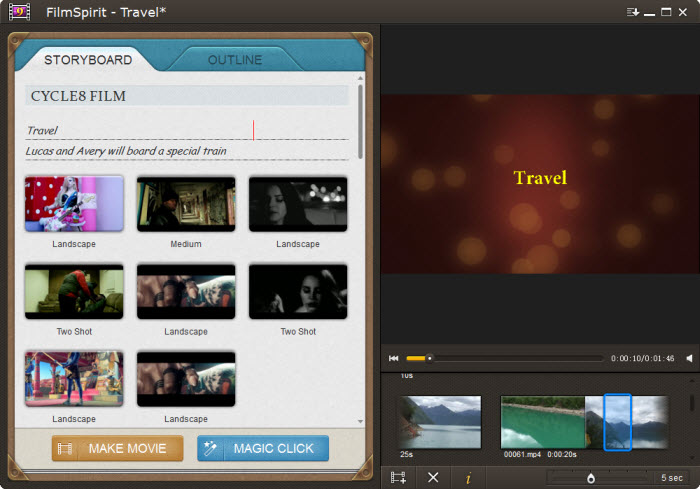
Task: Mute audio with the speaker icon
Action: [x=689, y=358]
